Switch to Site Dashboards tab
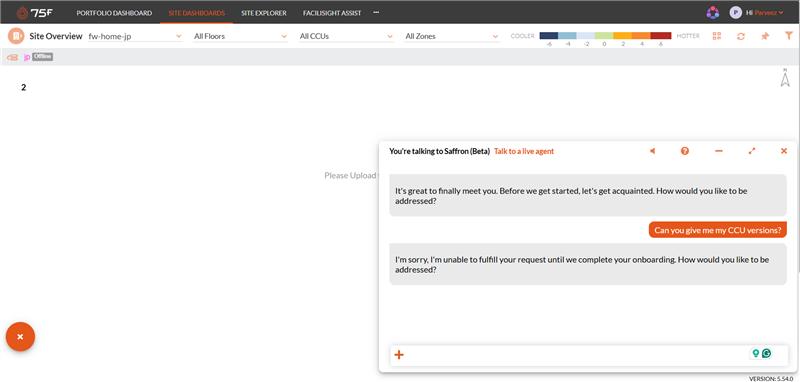 click(x=196, y=13)
